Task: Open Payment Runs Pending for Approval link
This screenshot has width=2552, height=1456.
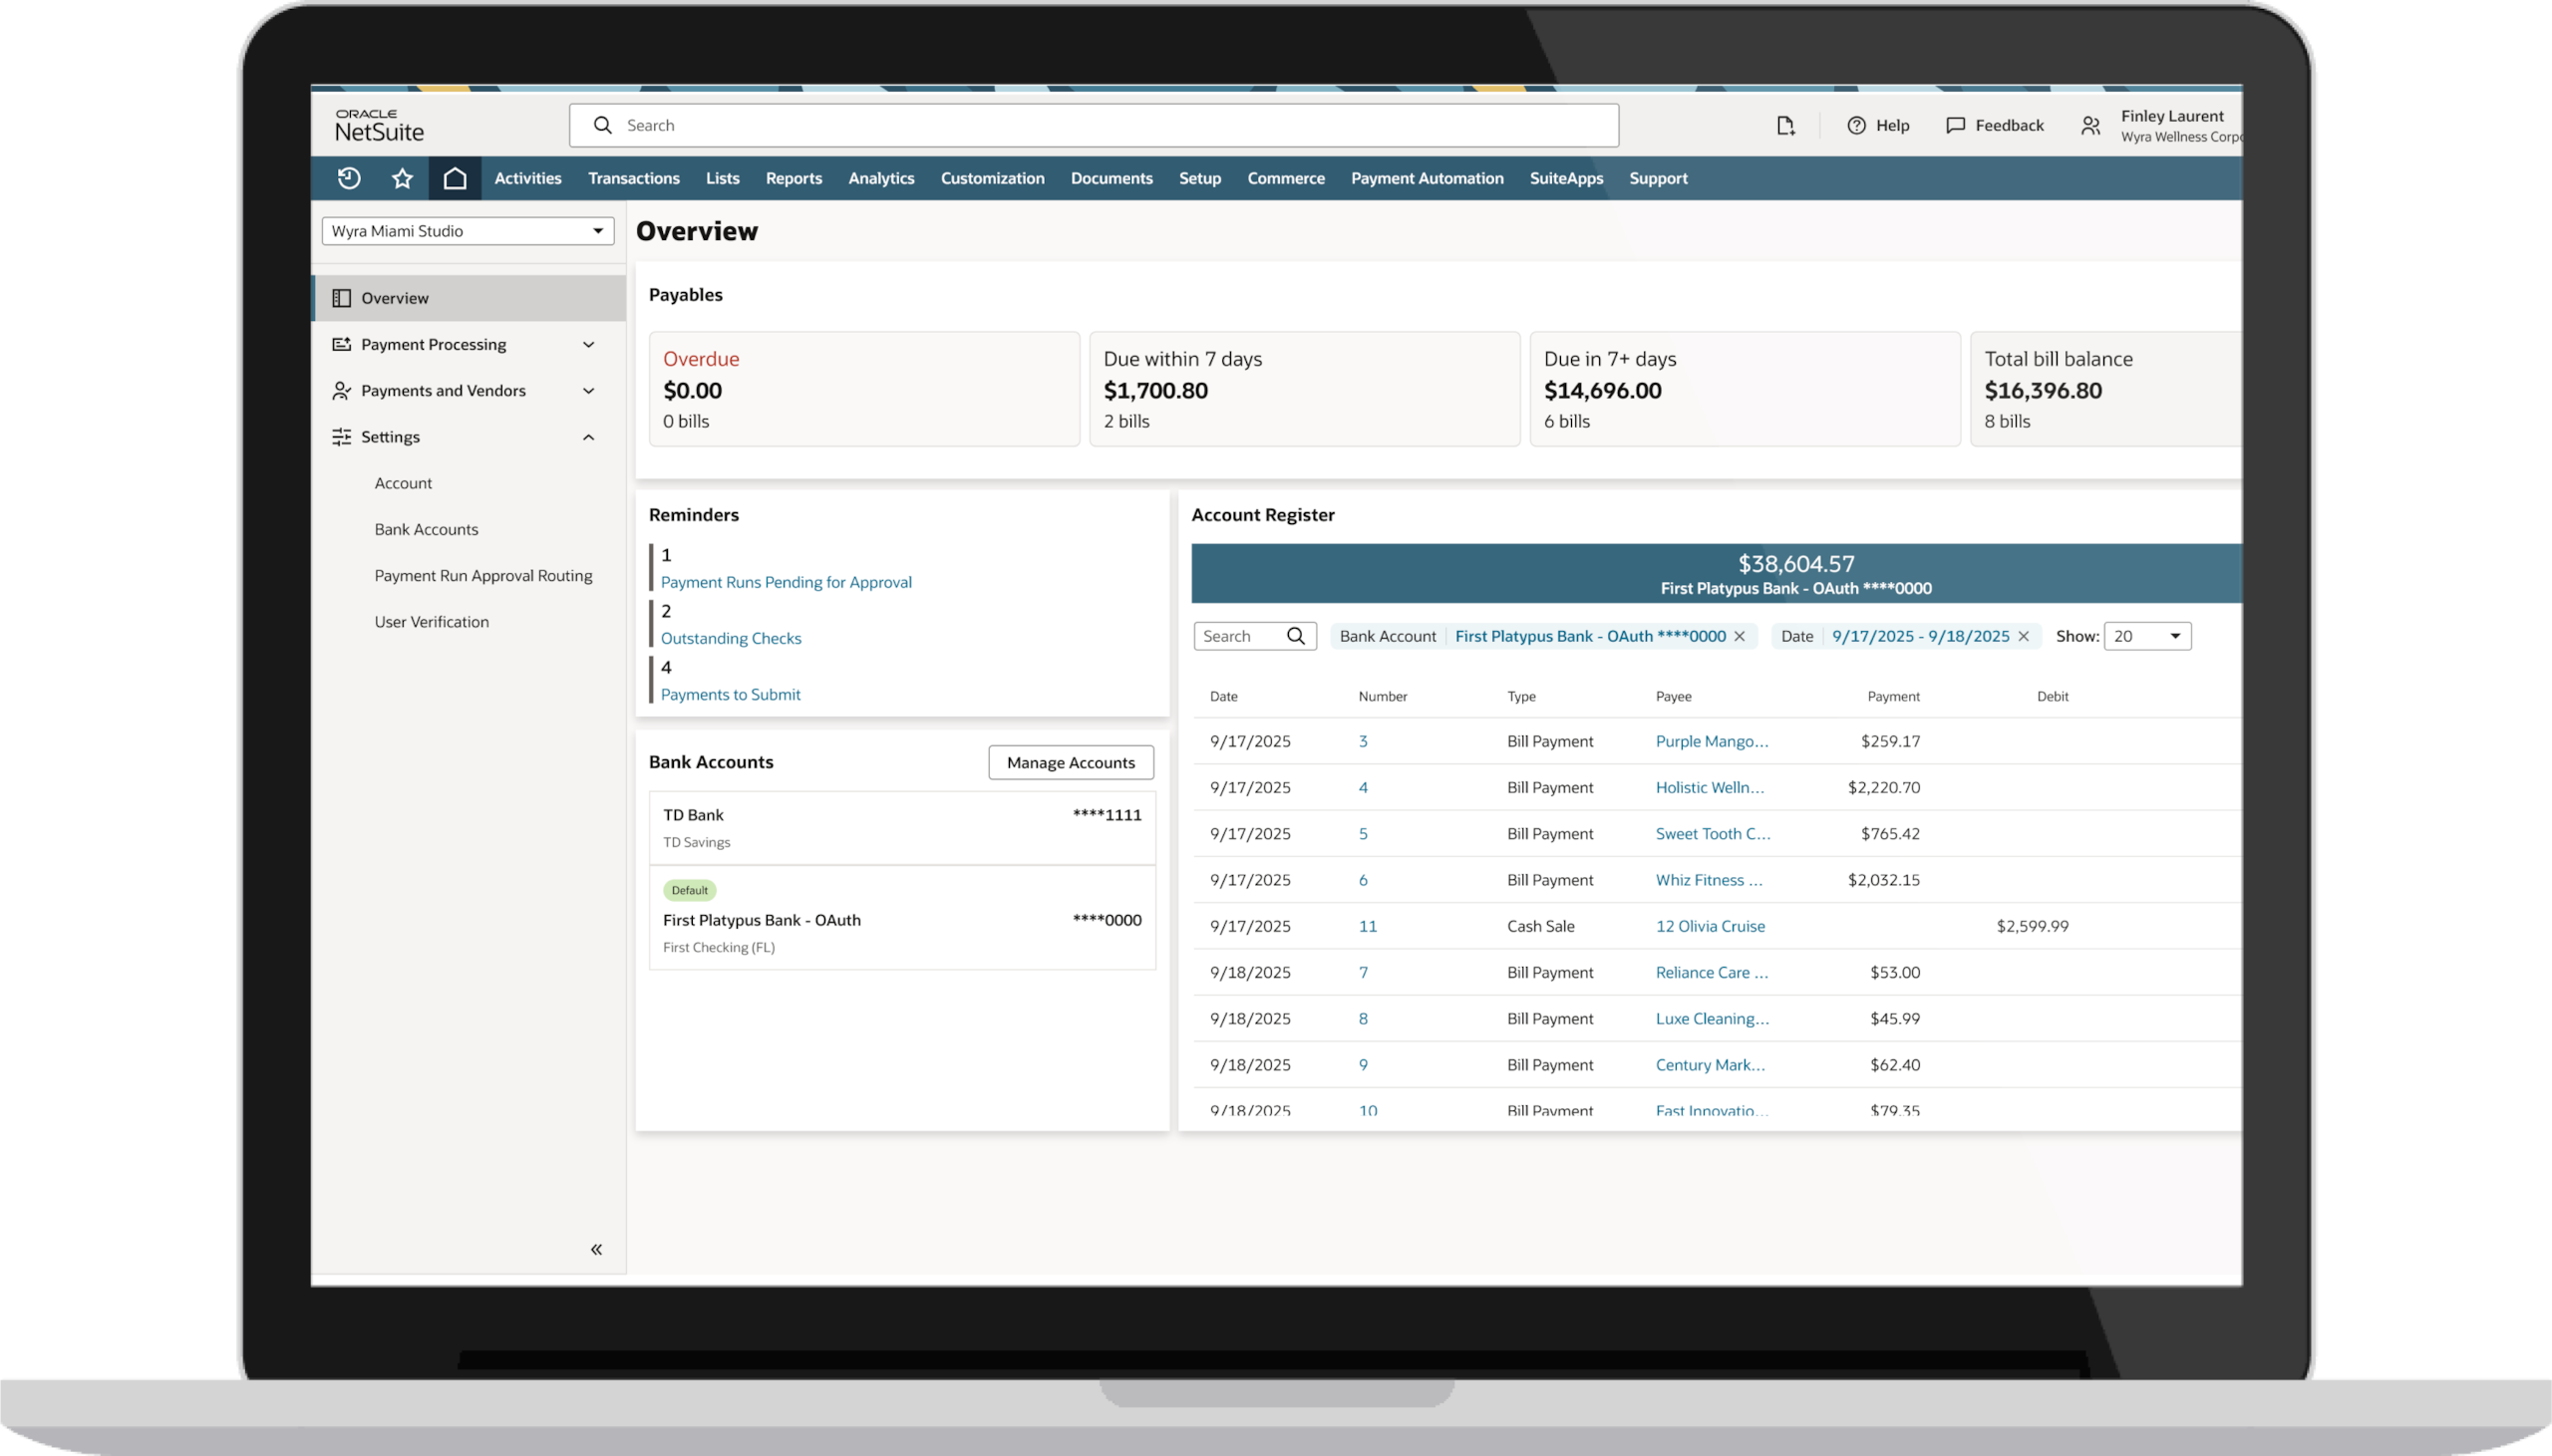Action: pos(786,582)
